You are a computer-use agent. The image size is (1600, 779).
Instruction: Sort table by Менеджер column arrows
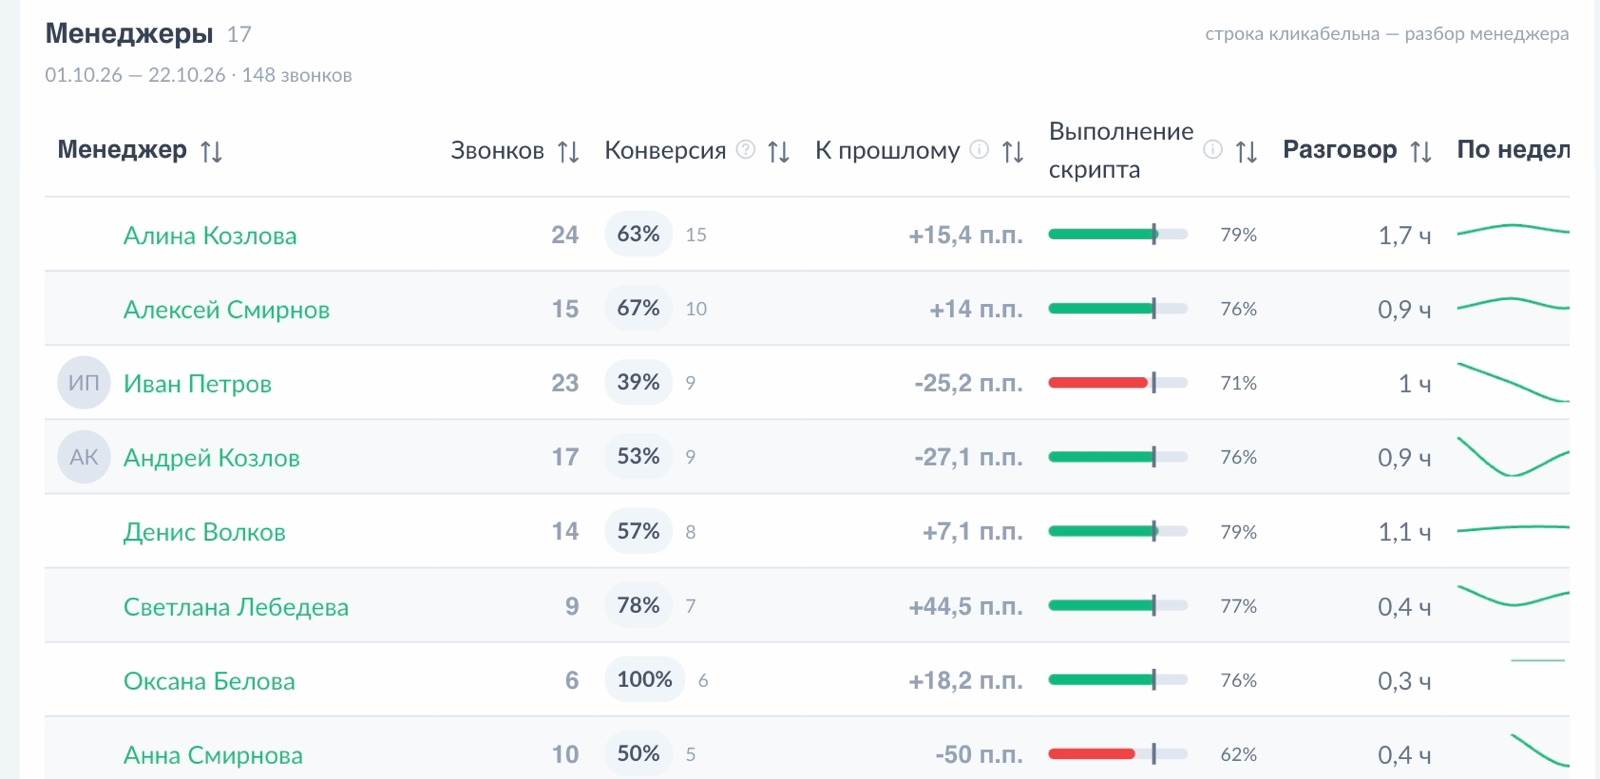tap(211, 151)
